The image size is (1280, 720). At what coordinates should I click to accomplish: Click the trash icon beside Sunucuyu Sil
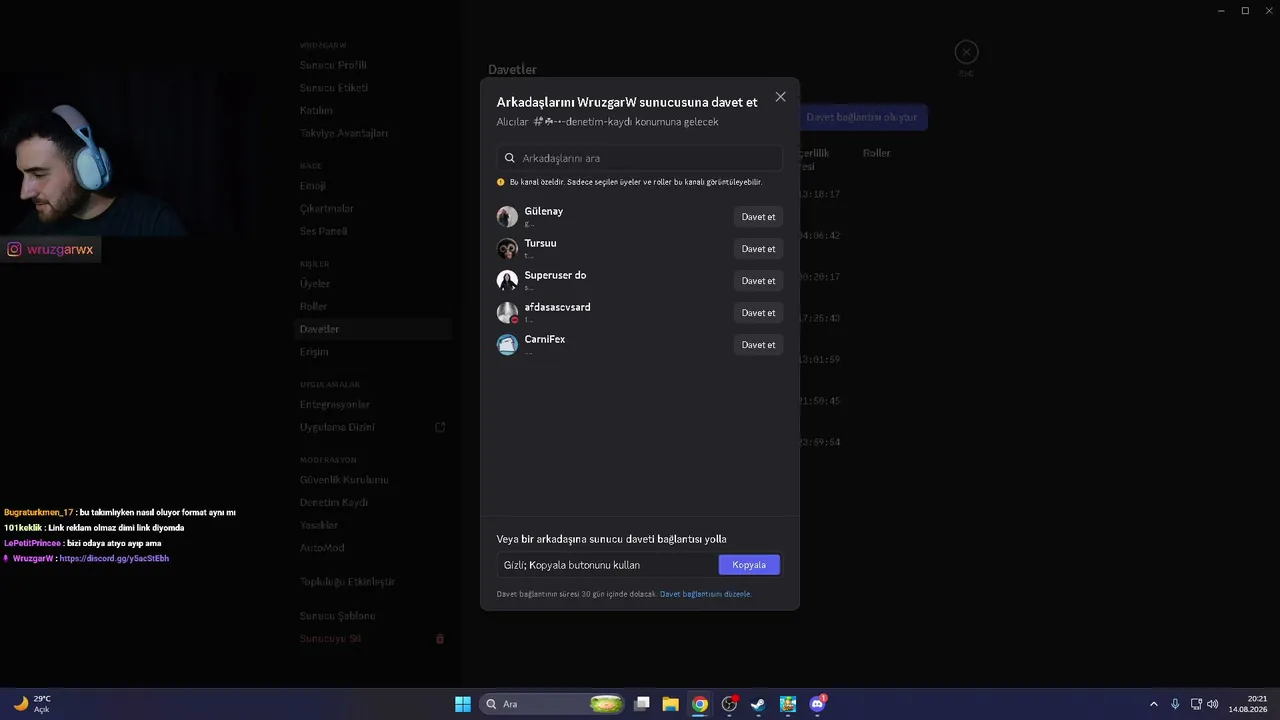(x=440, y=639)
